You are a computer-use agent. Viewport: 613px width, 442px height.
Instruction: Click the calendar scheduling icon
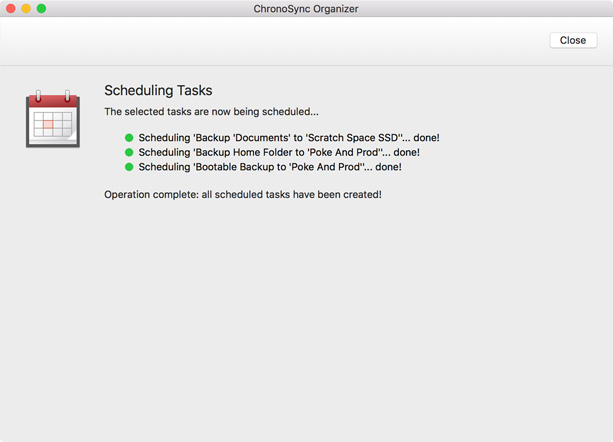(x=53, y=119)
